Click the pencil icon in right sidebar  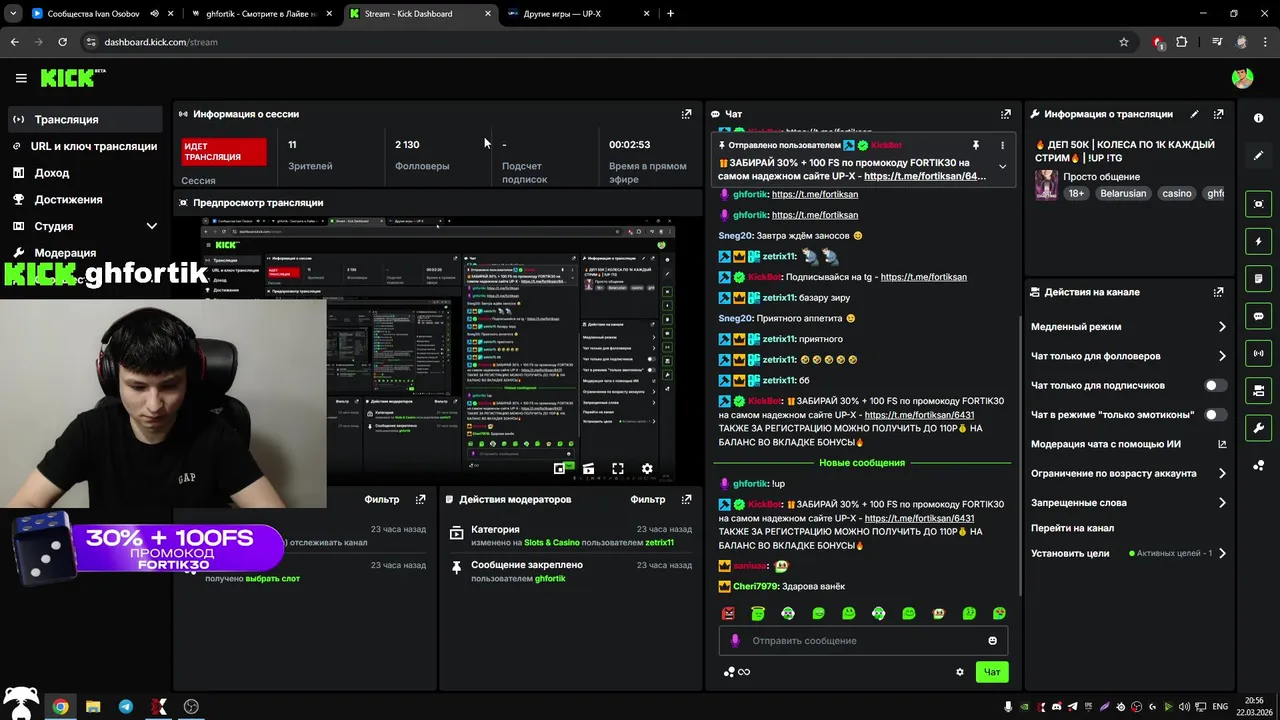pyautogui.click(x=1258, y=155)
